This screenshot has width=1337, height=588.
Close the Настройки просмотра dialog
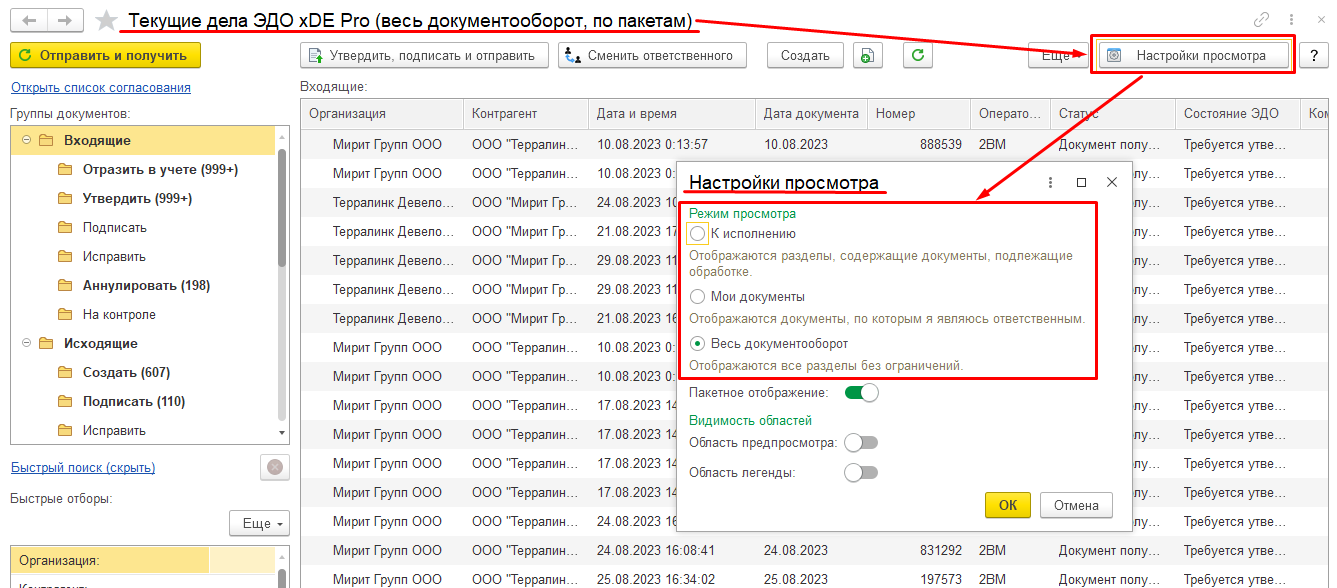pos(1111,183)
